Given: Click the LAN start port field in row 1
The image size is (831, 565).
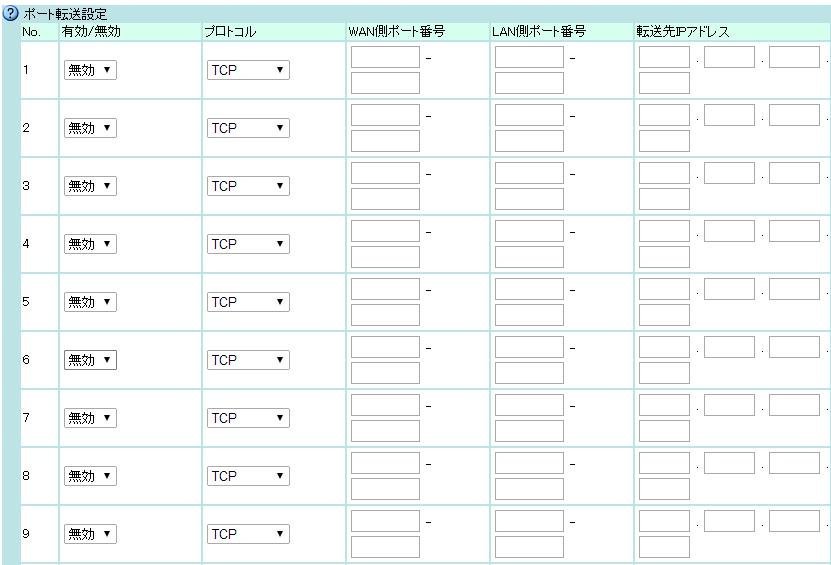Looking at the screenshot, I should (529, 57).
